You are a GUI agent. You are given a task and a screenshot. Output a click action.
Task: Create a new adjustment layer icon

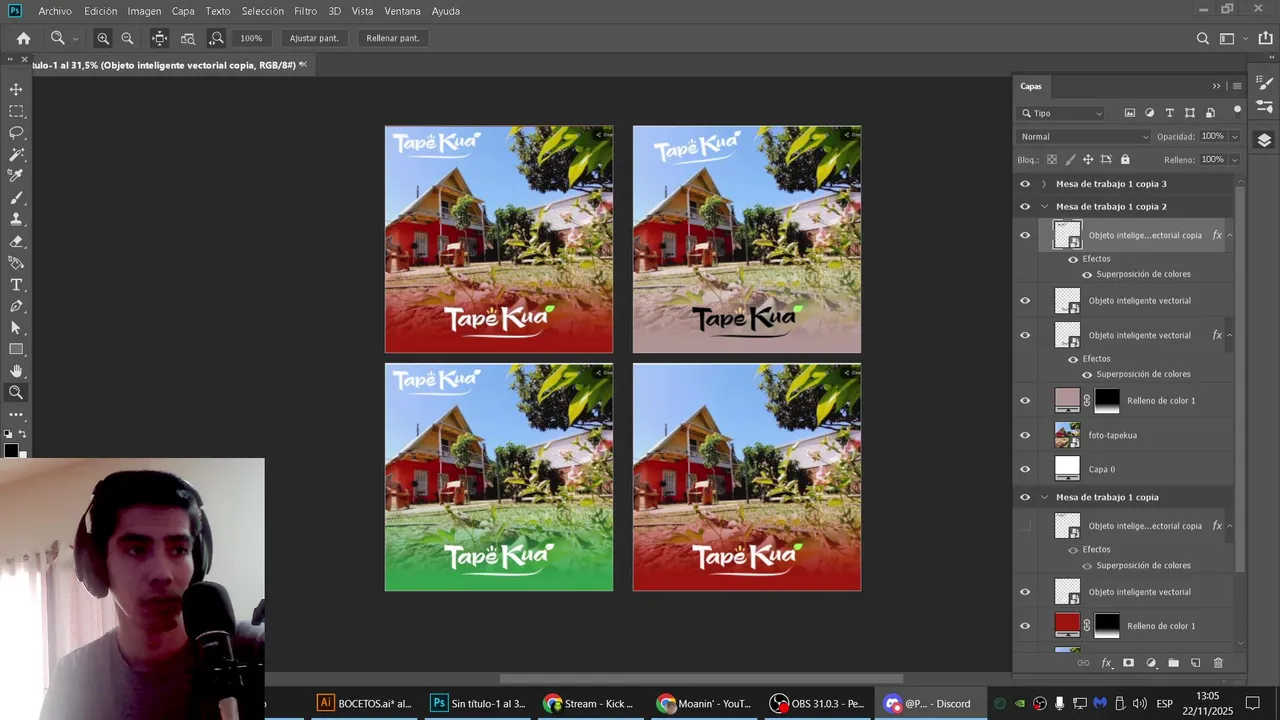(1151, 663)
